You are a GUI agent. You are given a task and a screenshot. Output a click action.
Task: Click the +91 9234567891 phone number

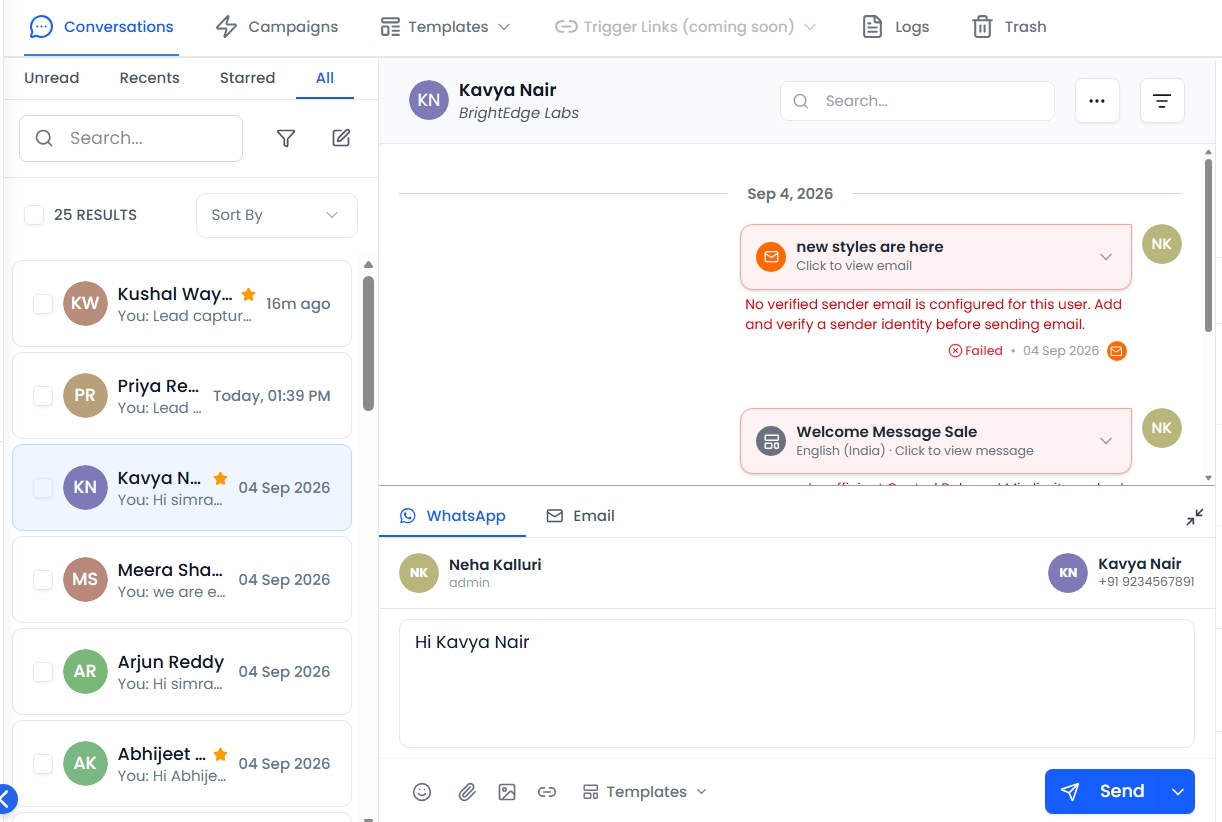1146,582
